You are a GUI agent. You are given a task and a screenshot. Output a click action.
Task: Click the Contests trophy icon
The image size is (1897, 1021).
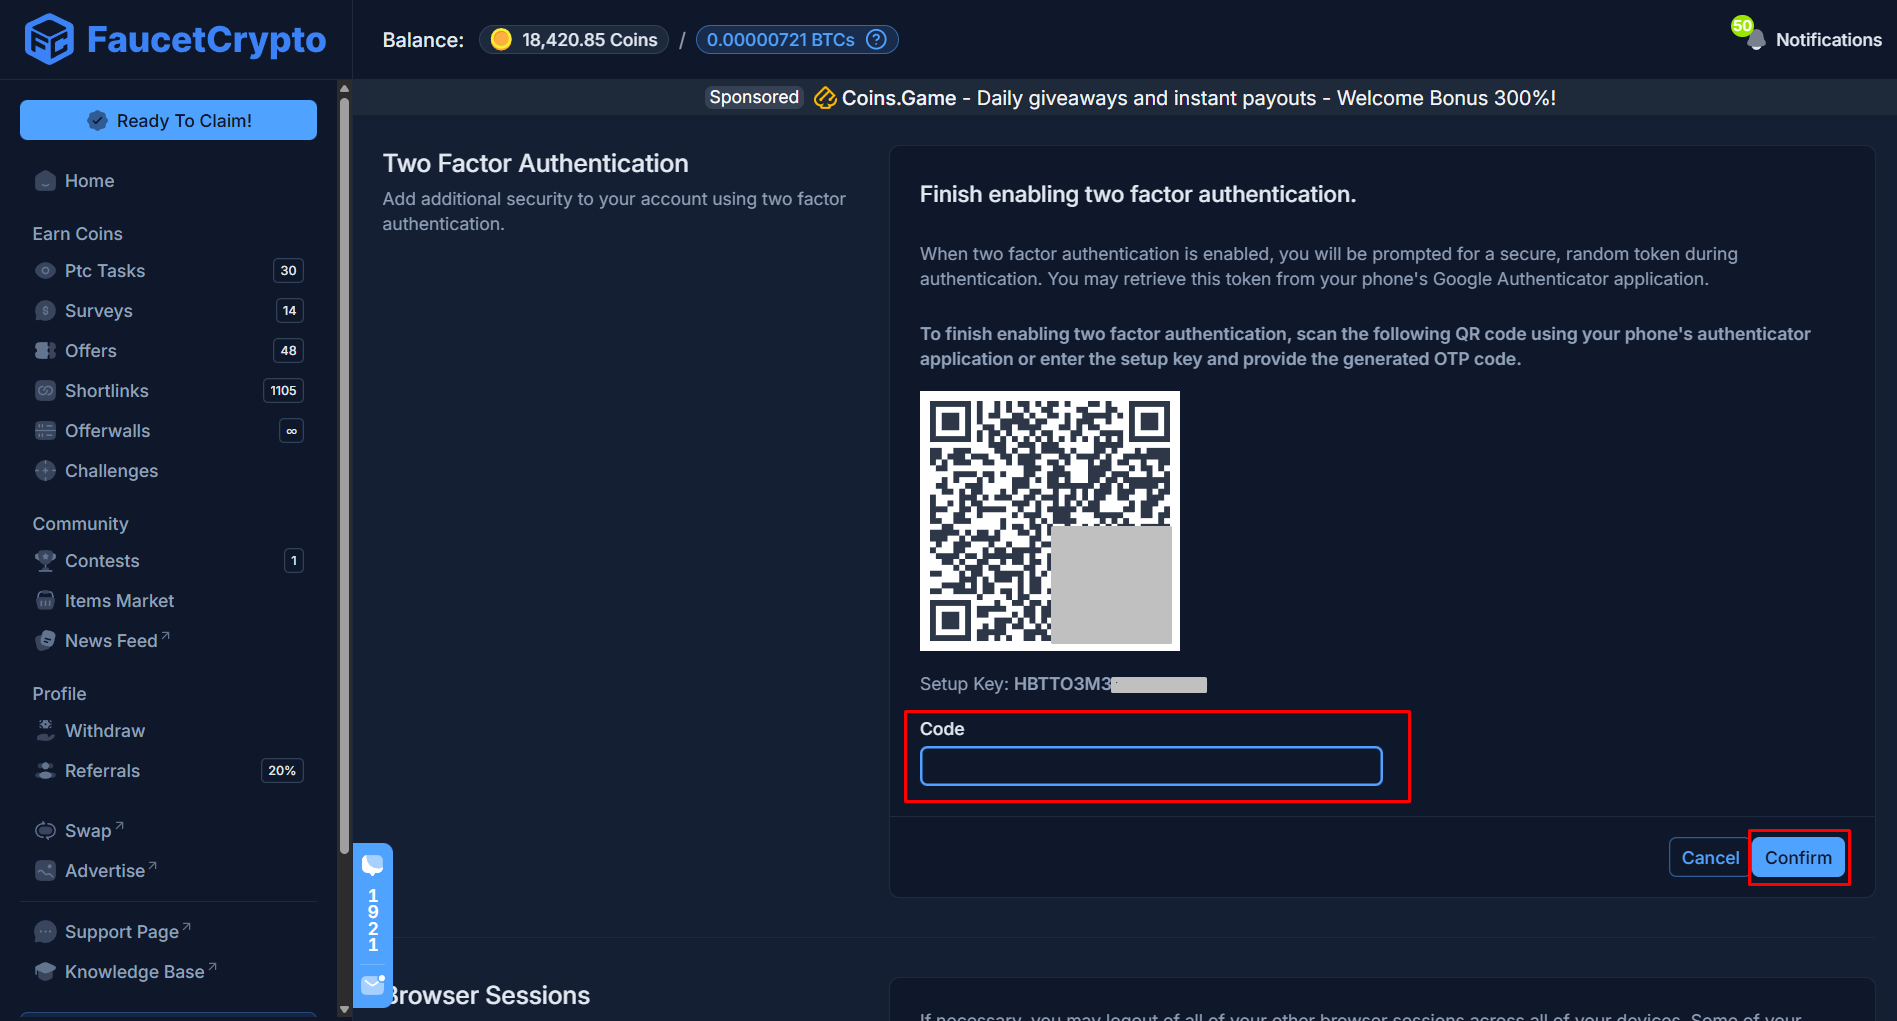click(x=45, y=560)
